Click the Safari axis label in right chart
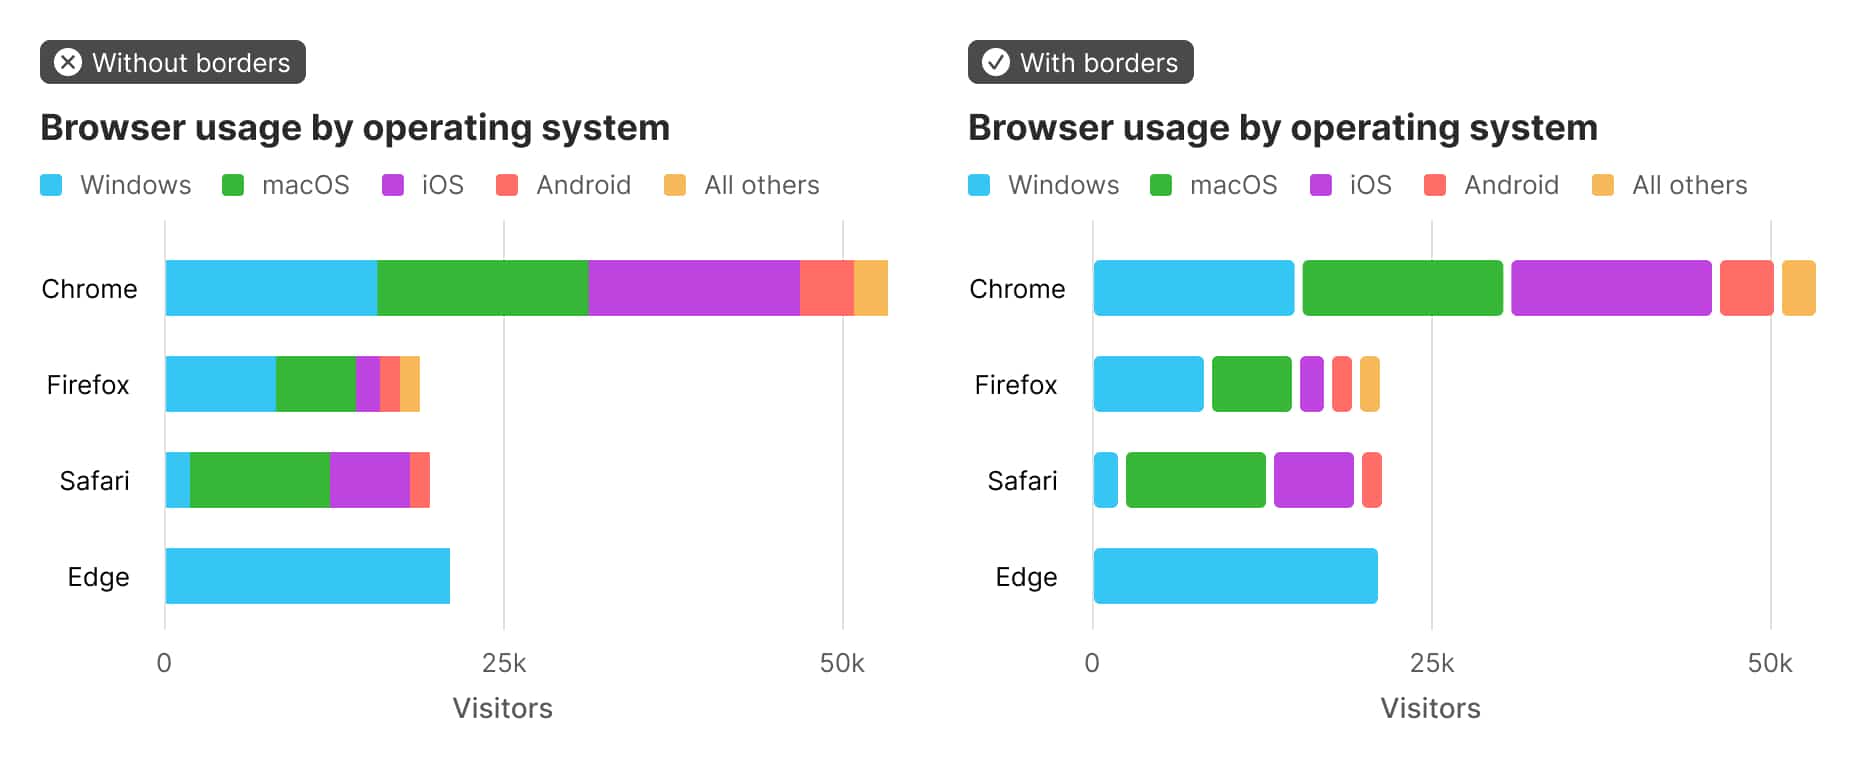The width and height of the screenshot is (1856, 764). click(x=1022, y=481)
